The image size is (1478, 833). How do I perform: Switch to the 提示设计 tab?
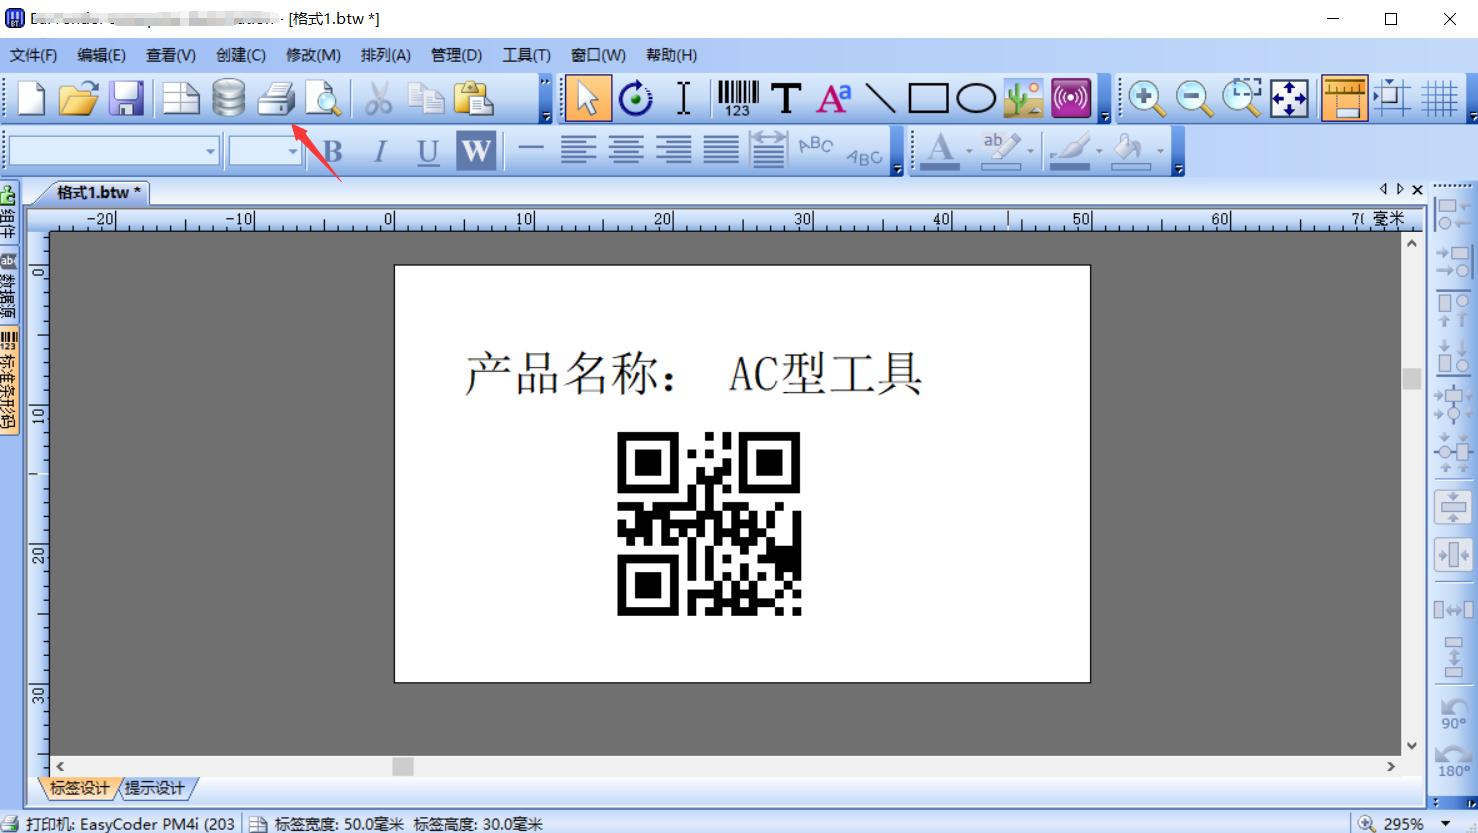click(154, 788)
